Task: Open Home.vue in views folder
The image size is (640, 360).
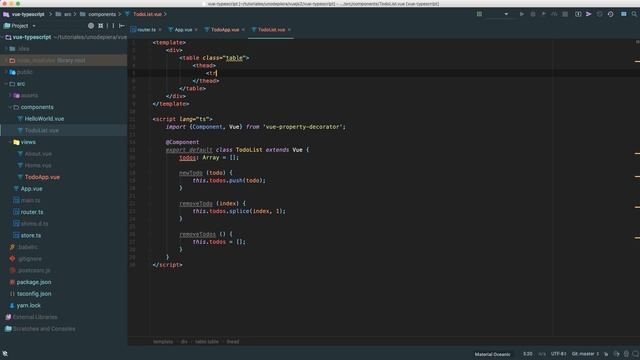Action: [38, 165]
